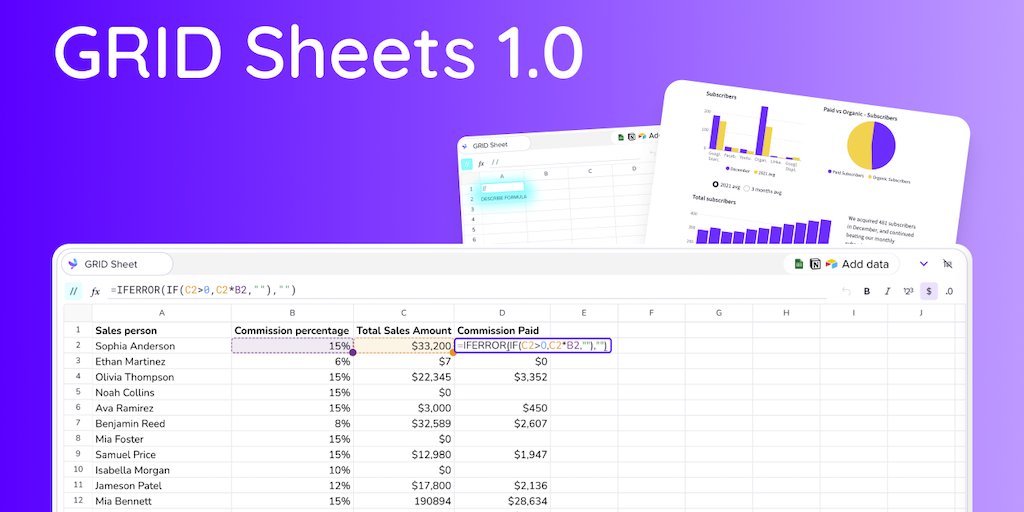1024x512 pixels.
Task: Click the Google Sheets icon in Add data
Action: tap(798, 264)
